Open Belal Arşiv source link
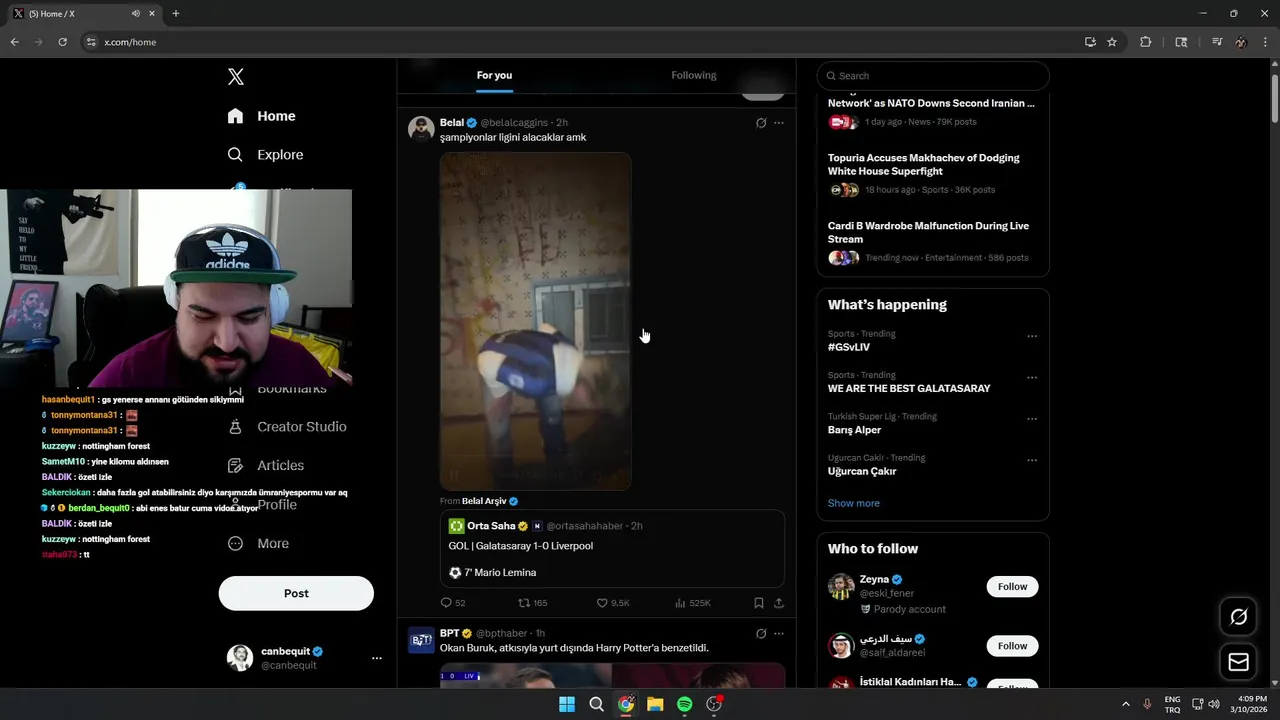The height and width of the screenshot is (720, 1280). tap(490, 501)
